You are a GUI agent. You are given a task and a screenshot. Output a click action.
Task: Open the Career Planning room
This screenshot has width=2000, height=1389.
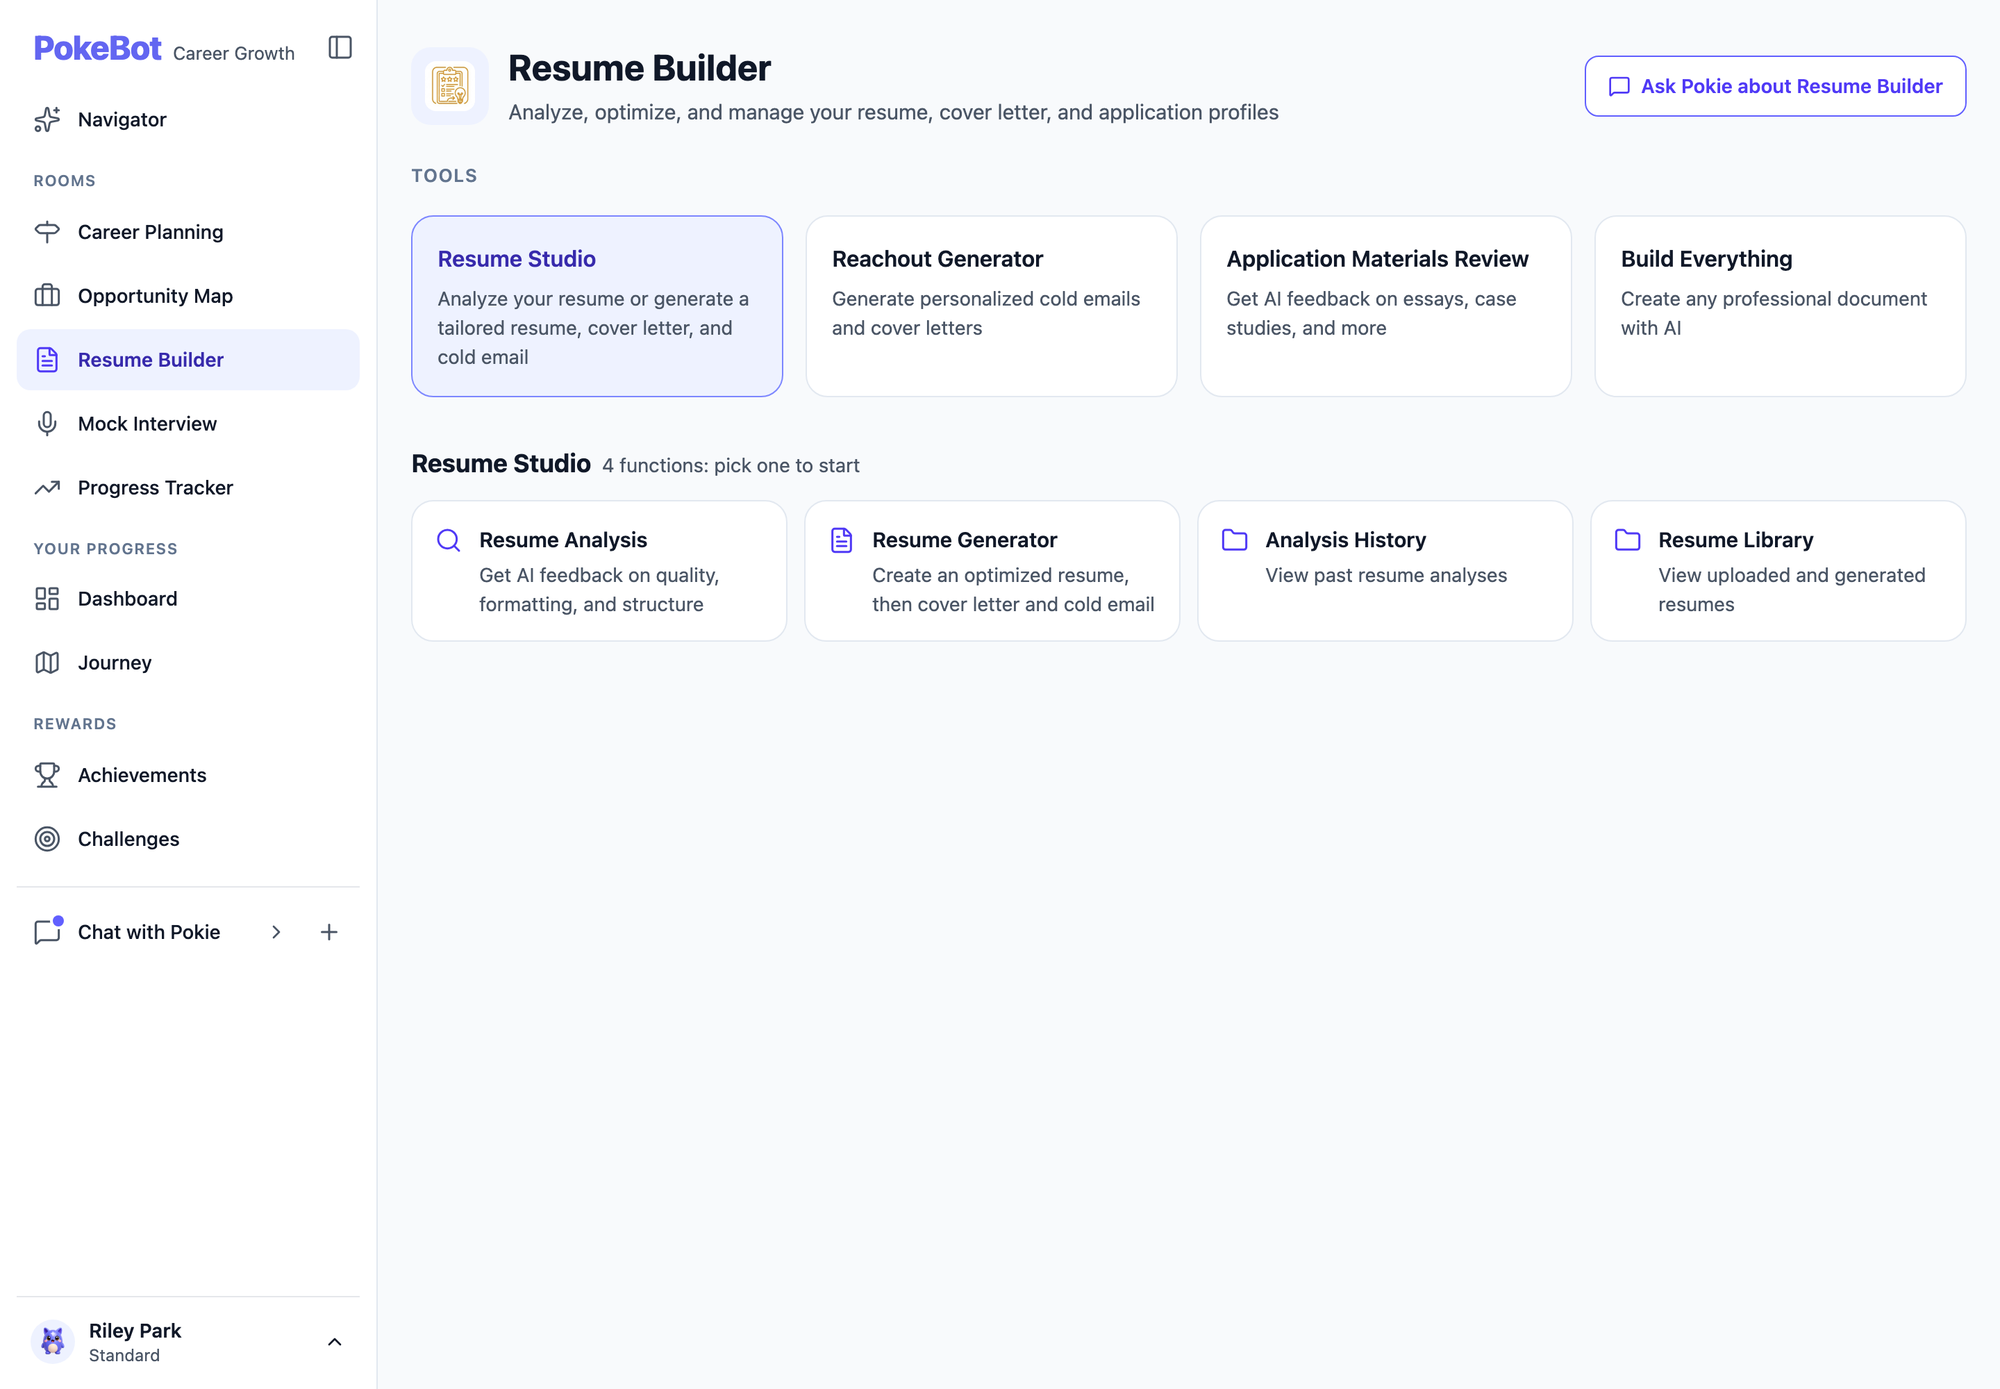[188, 232]
